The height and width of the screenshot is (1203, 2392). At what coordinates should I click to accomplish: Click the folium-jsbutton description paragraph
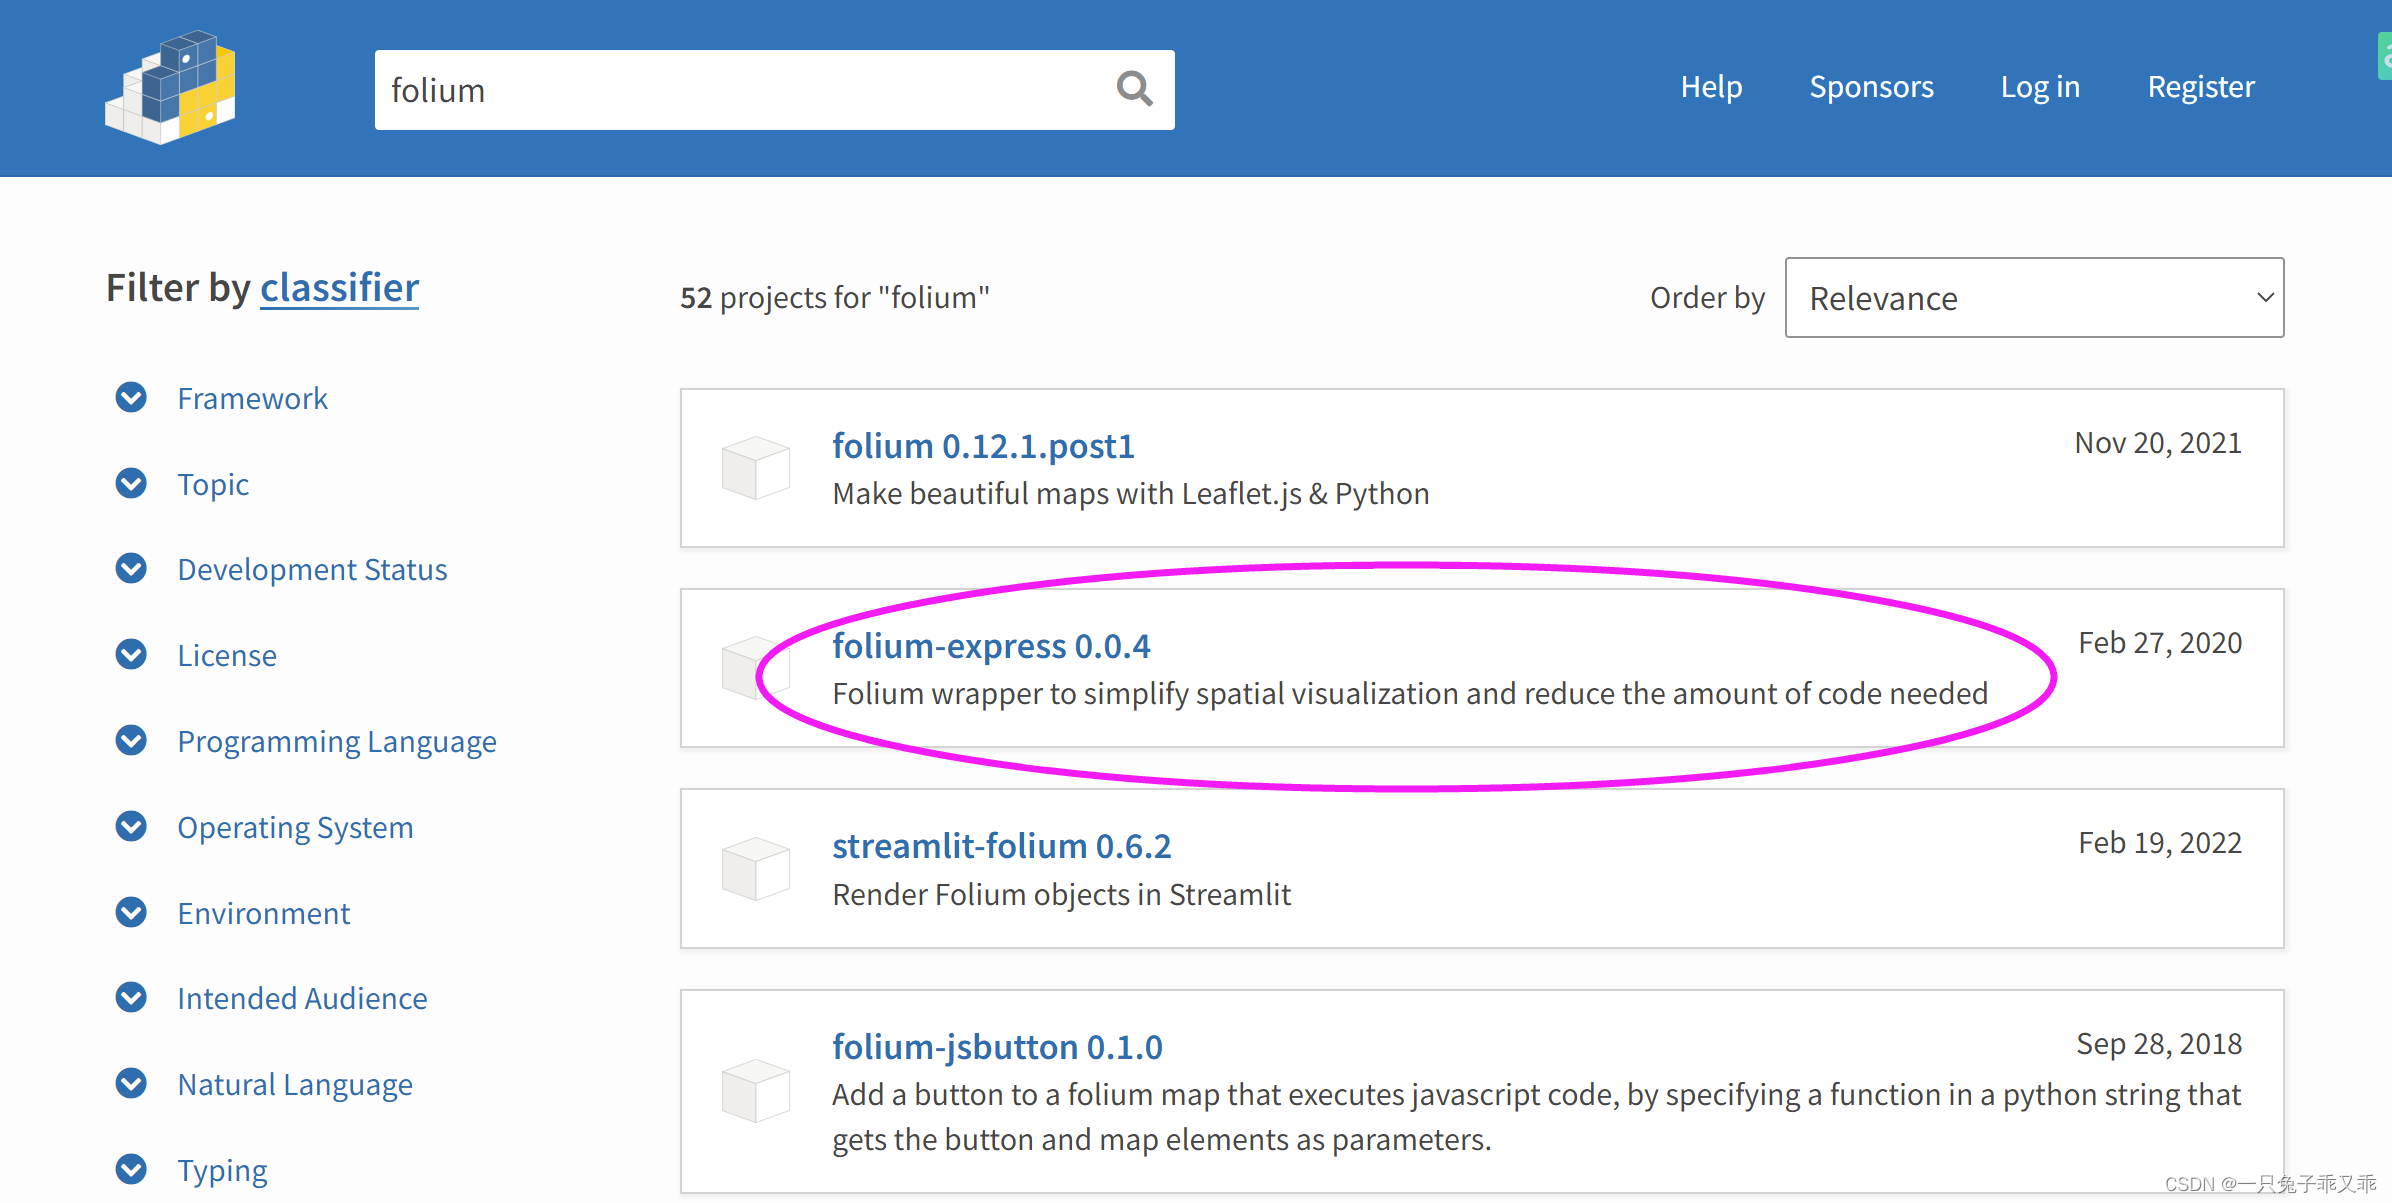point(1537,1117)
